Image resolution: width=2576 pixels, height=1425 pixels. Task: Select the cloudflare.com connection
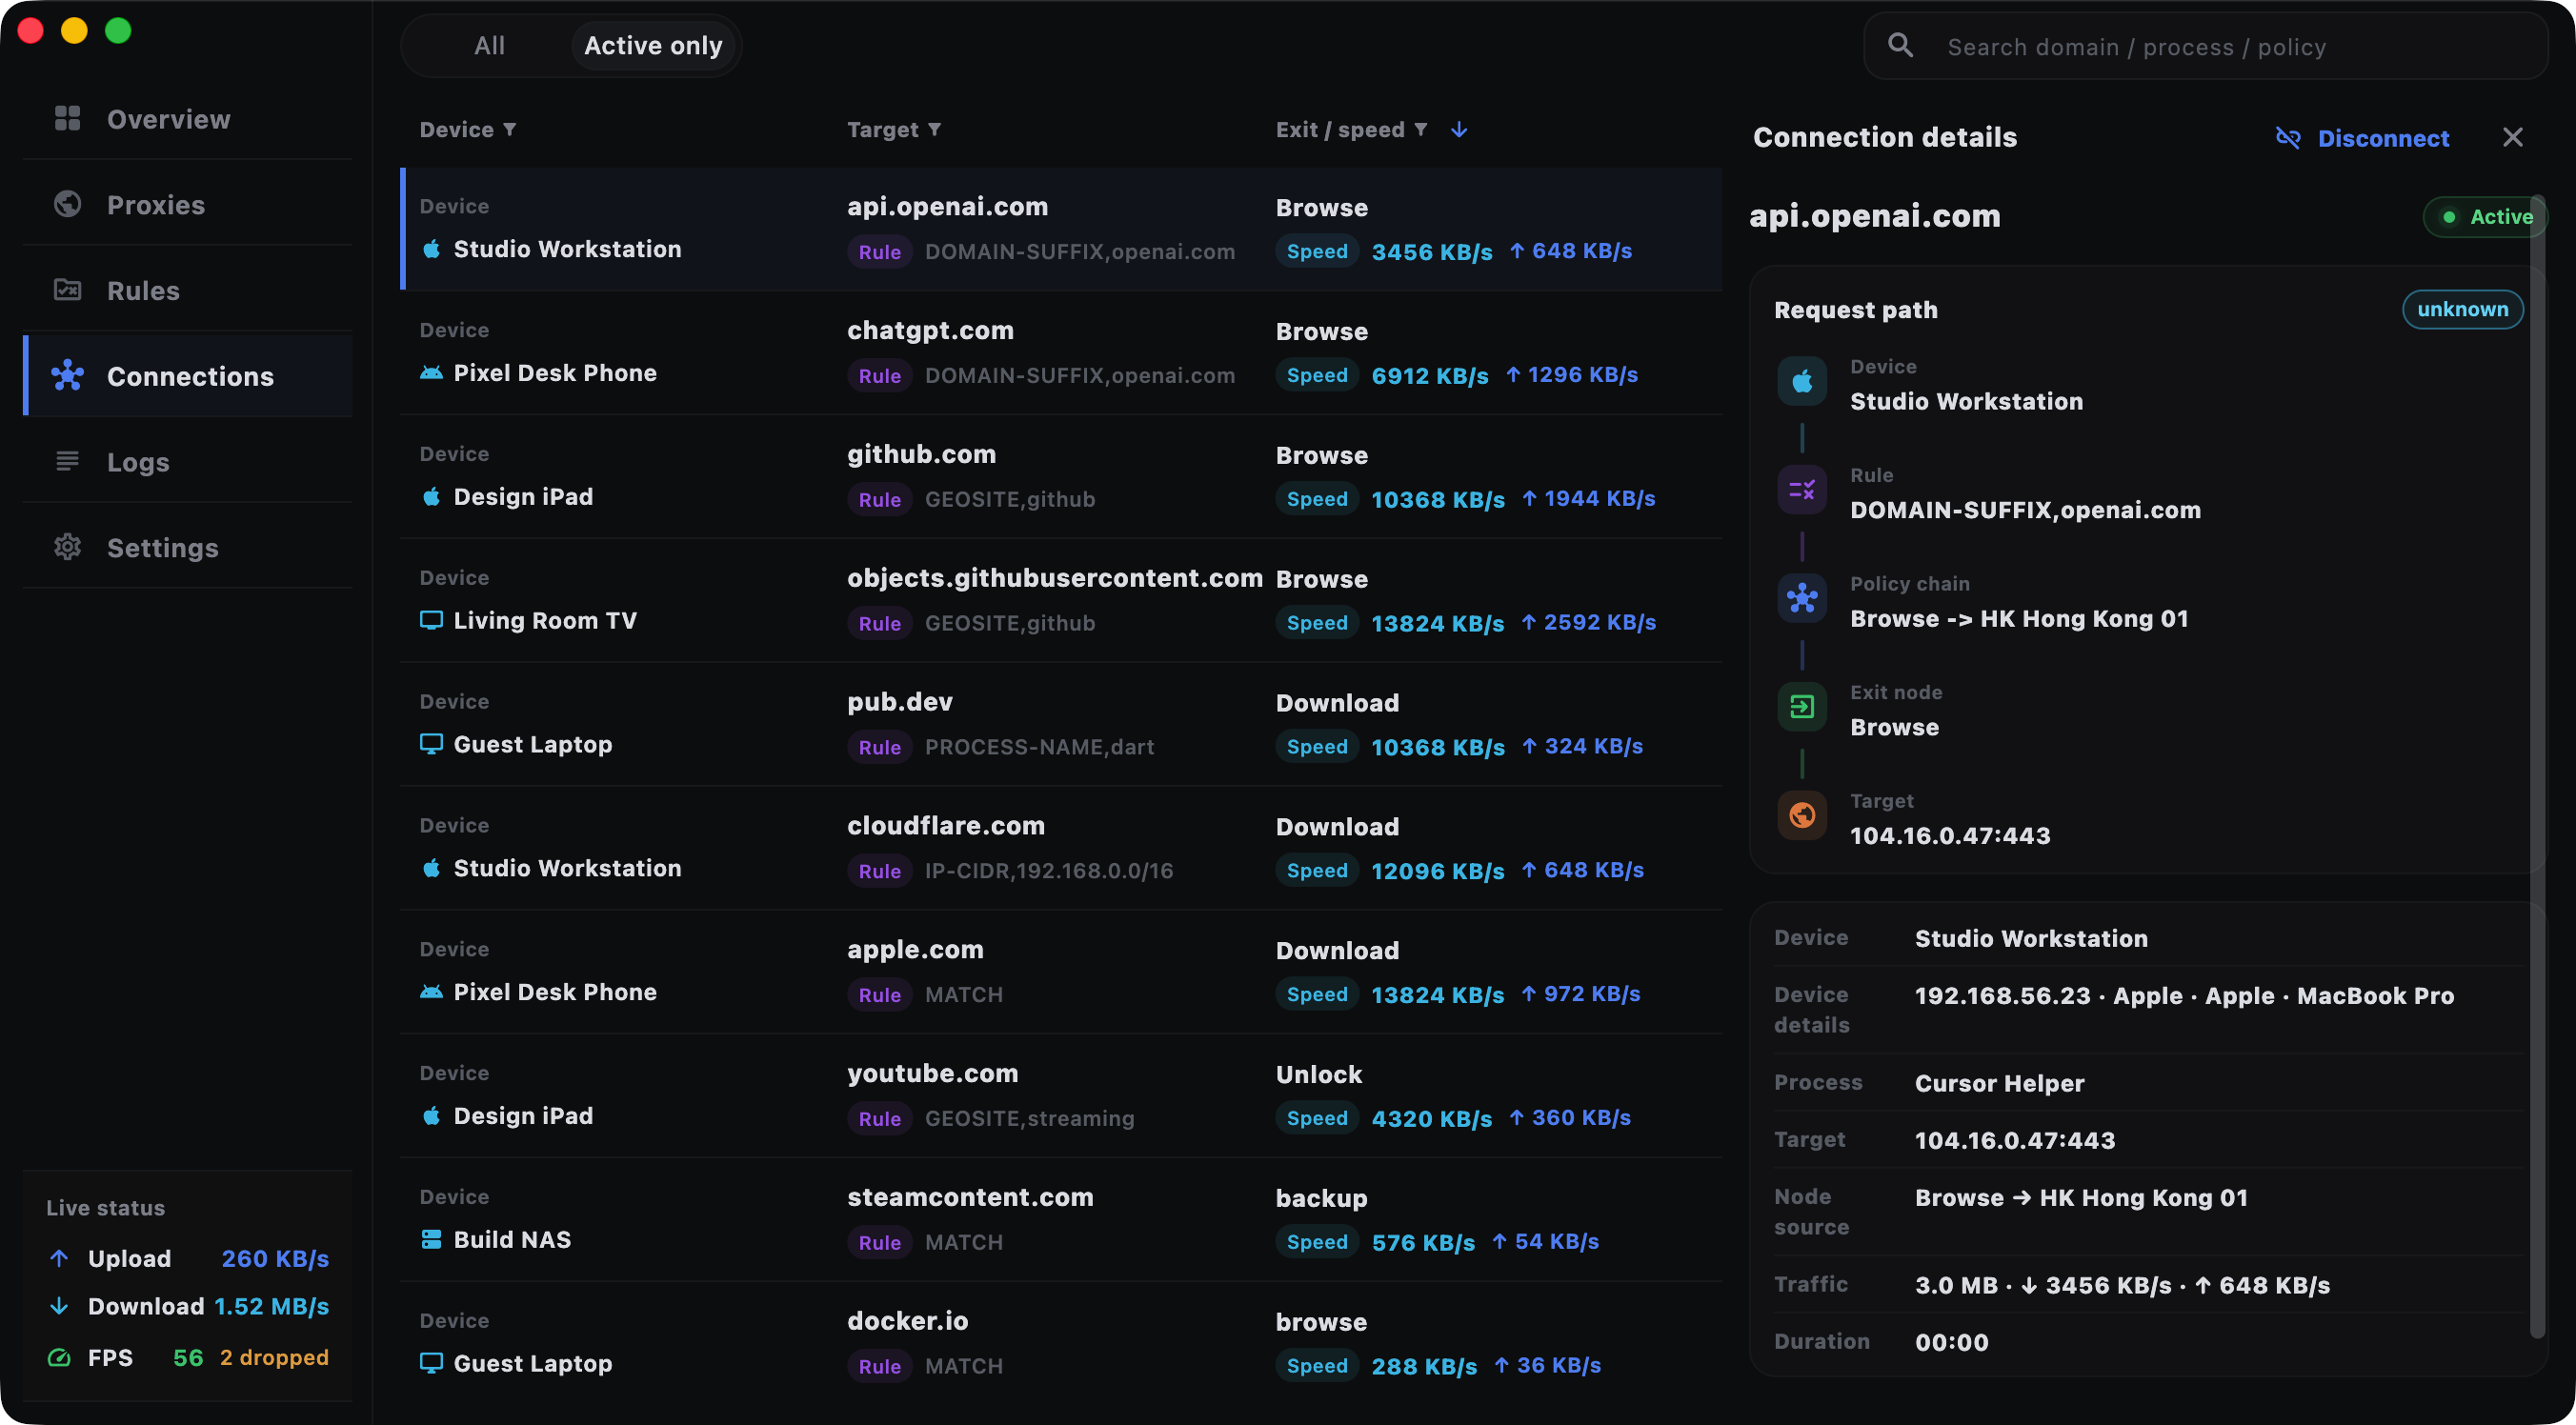point(1061,848)
